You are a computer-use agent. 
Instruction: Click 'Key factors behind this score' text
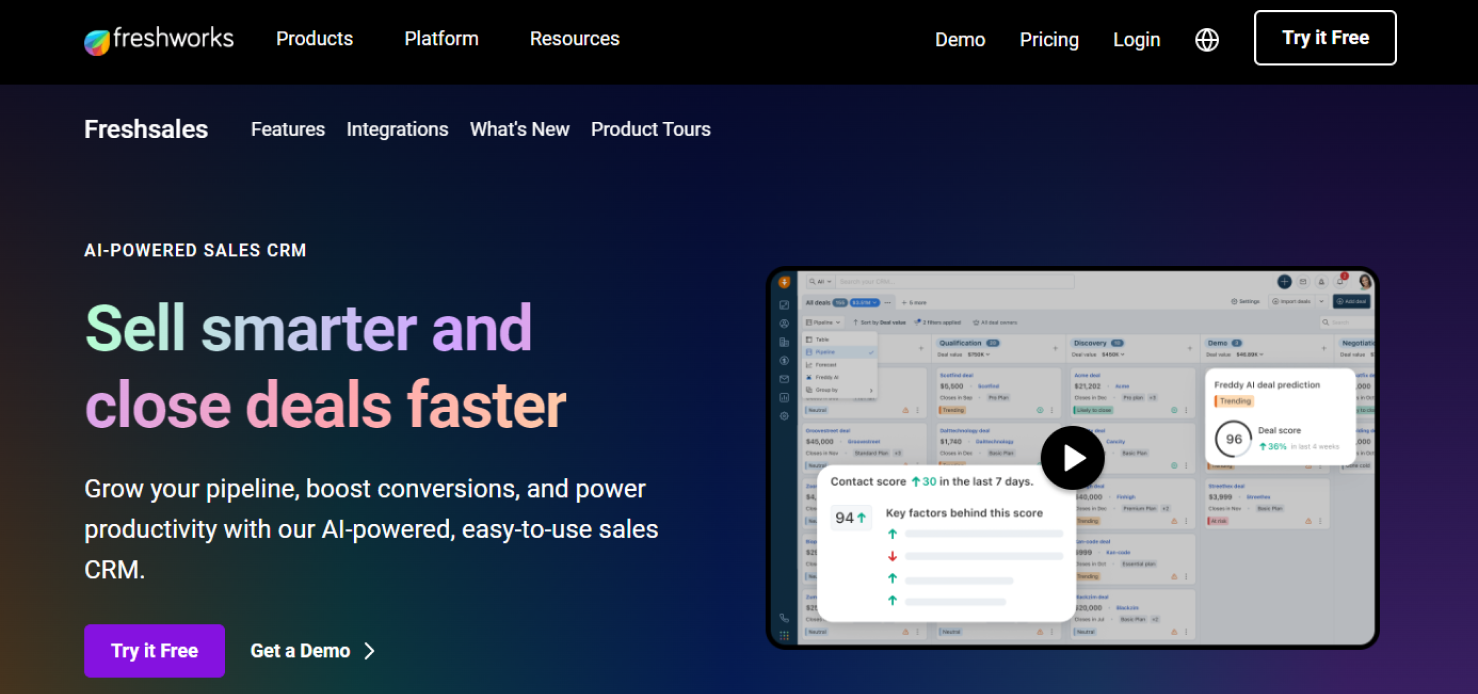[x=964, y=513]
